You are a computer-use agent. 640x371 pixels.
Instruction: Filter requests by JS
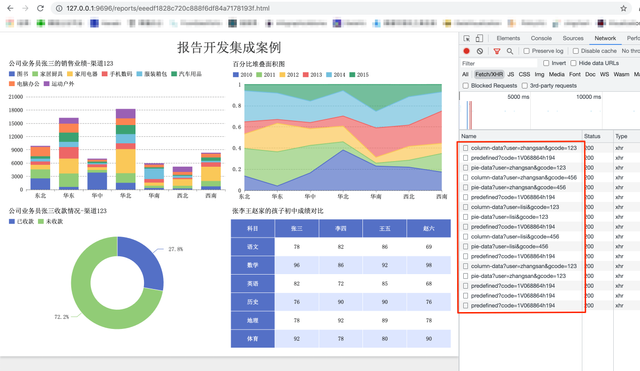click(511, 74)
